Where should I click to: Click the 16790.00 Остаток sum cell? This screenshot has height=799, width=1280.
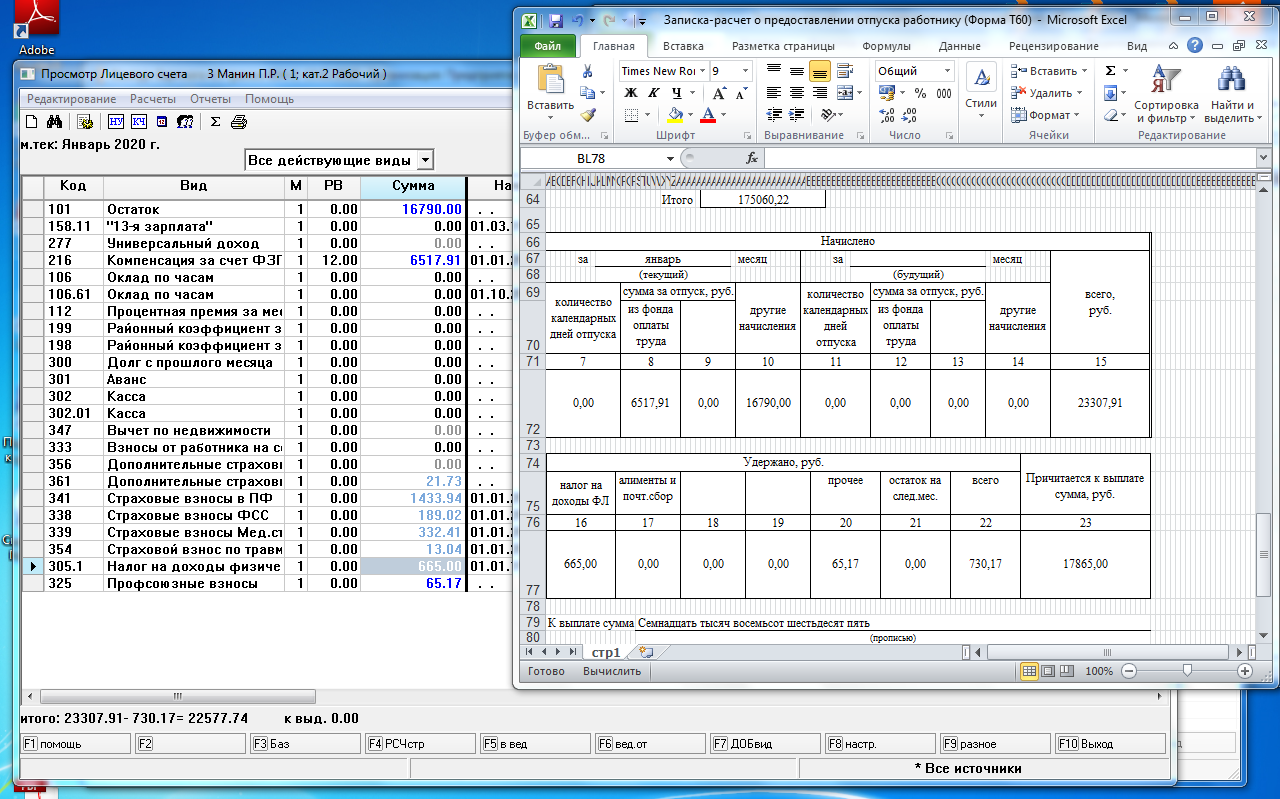[x=413, y=210]
